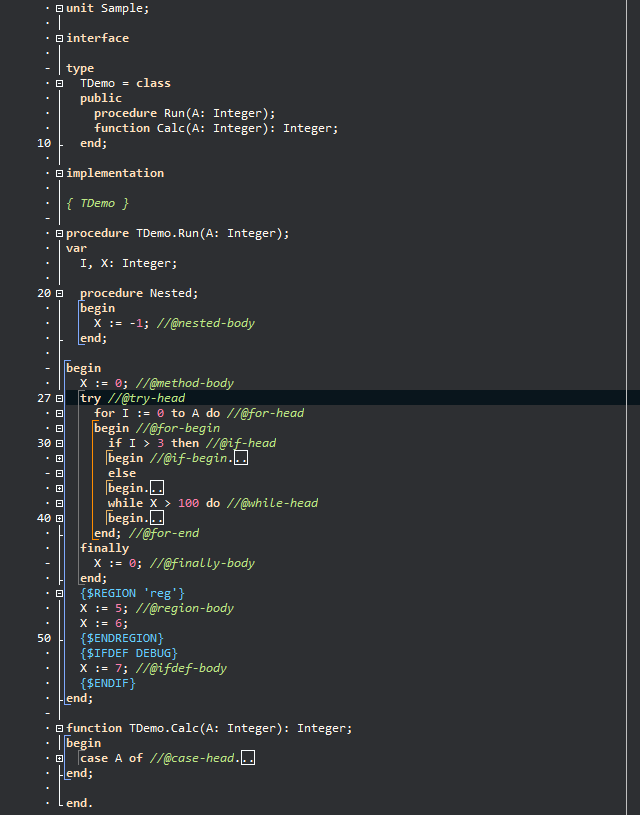Click 'function Calc(A: Integer): Integer;' declaration

[216, 128]
